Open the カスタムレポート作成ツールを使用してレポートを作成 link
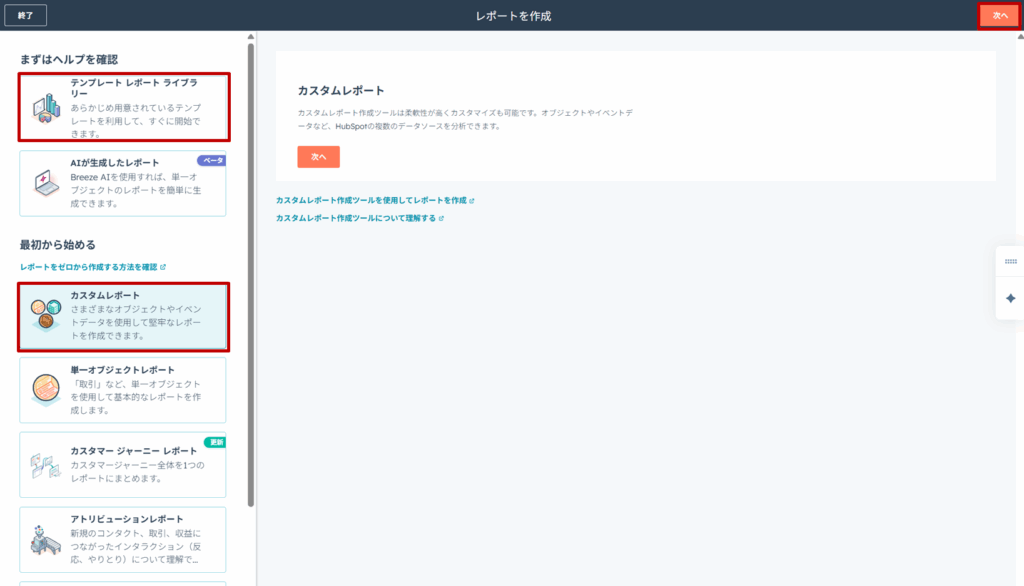 (370, 201)
